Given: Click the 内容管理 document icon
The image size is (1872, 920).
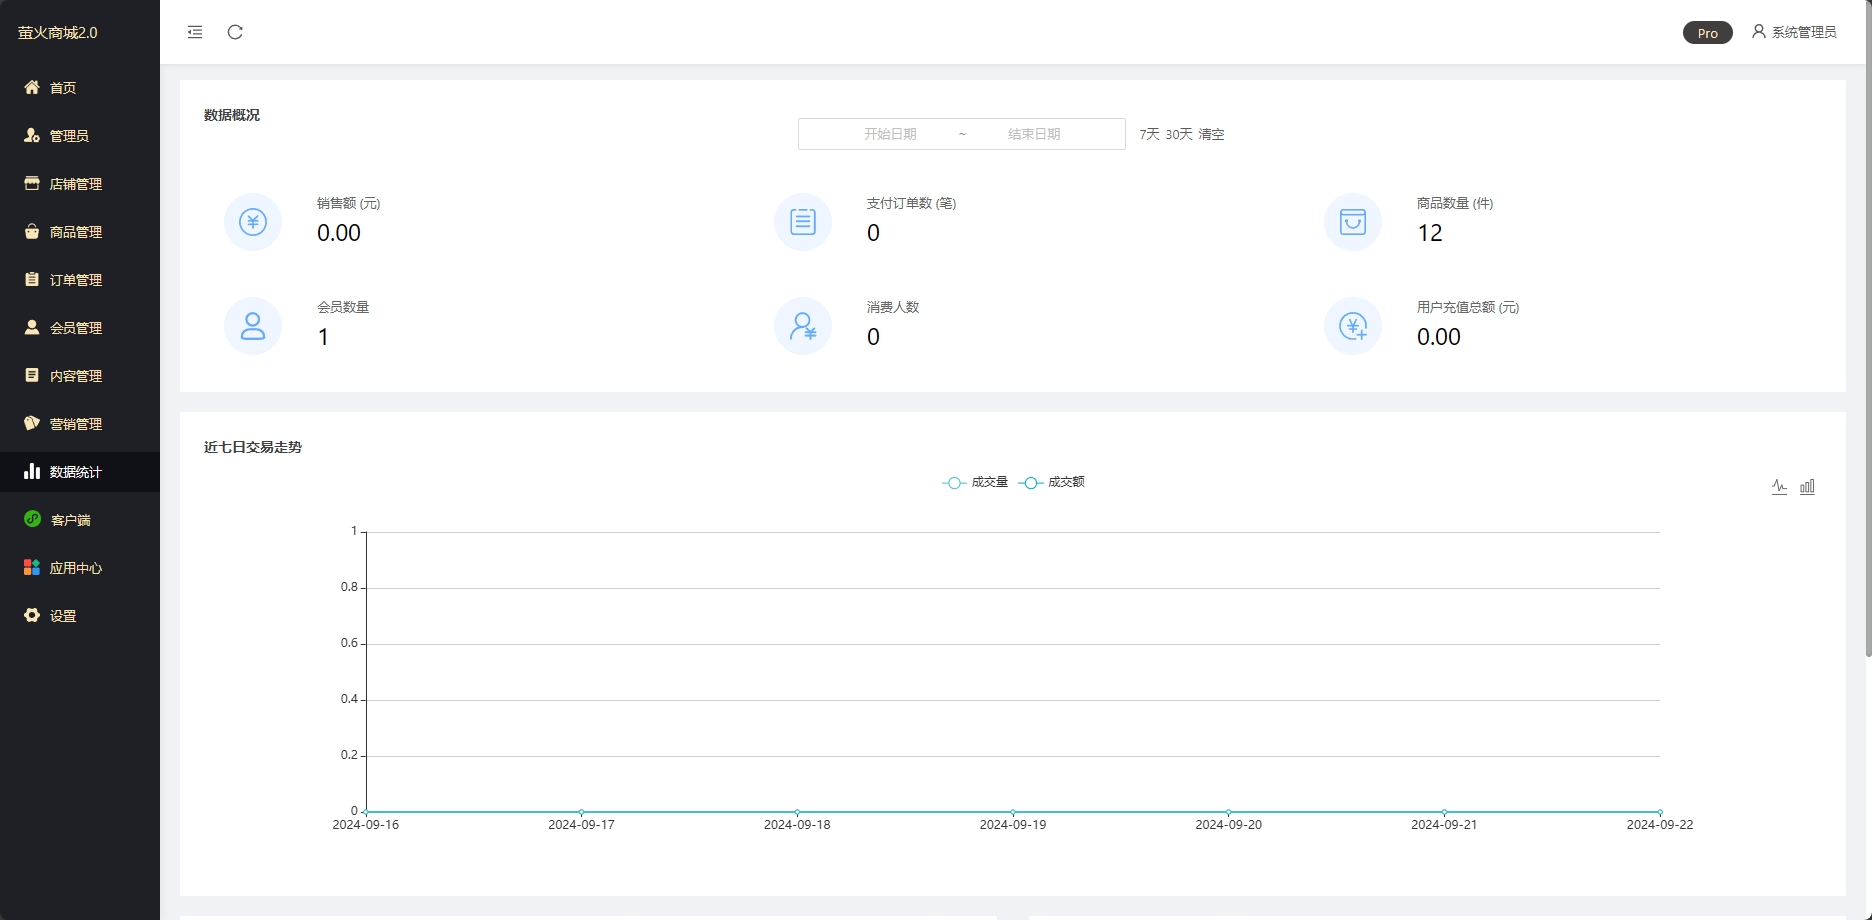Looking at the screenshot, I should tap(32, 375).
